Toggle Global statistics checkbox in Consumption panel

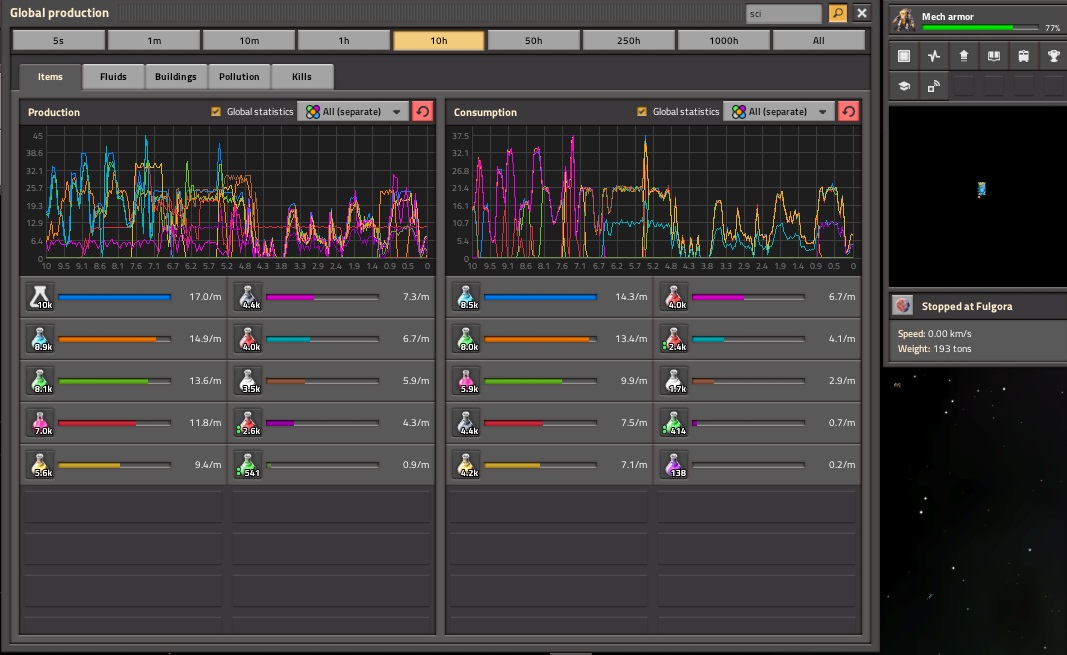pyautogui.click(x=642, y=112)
